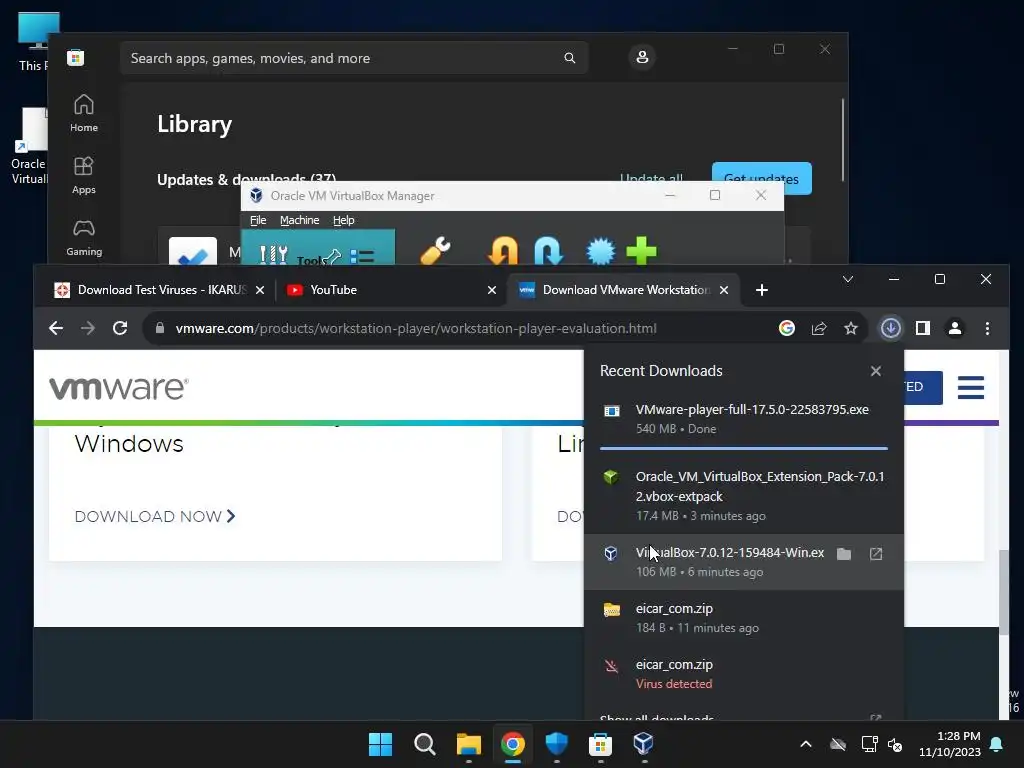
Task: Click the VMware logo
Action: 119,387
